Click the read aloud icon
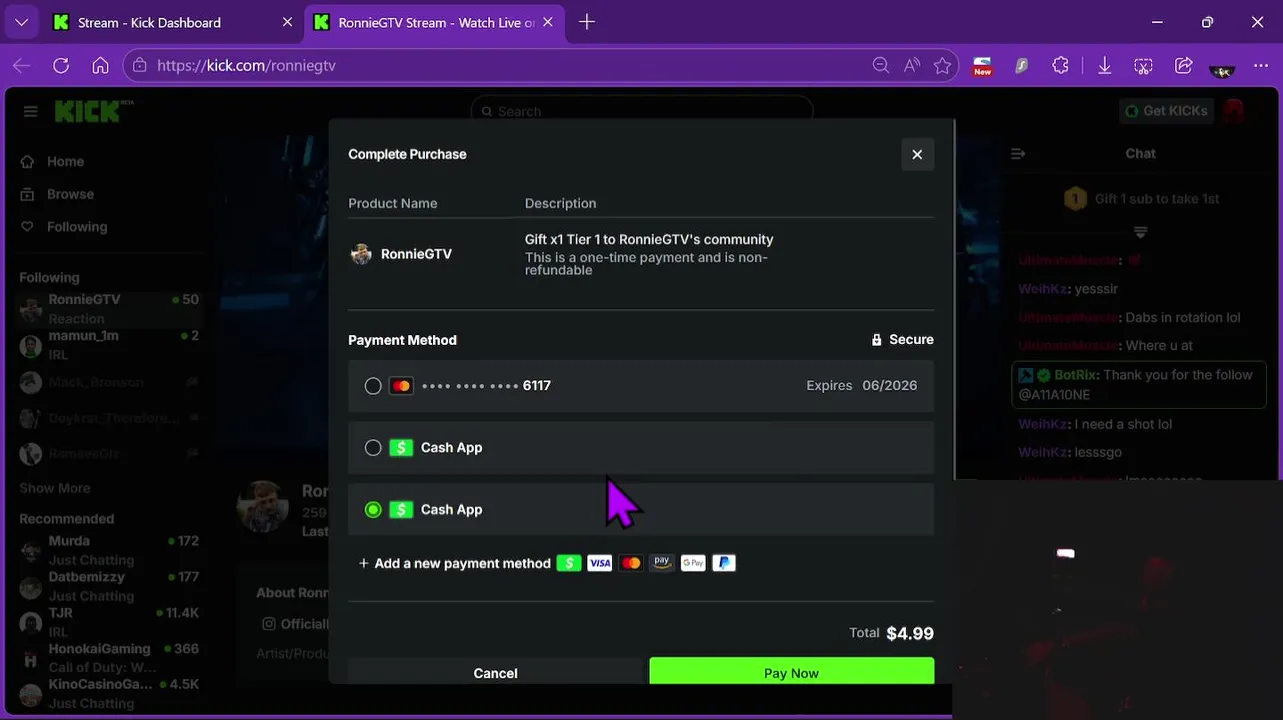1283x720 pixels. (x=911, y=65)
